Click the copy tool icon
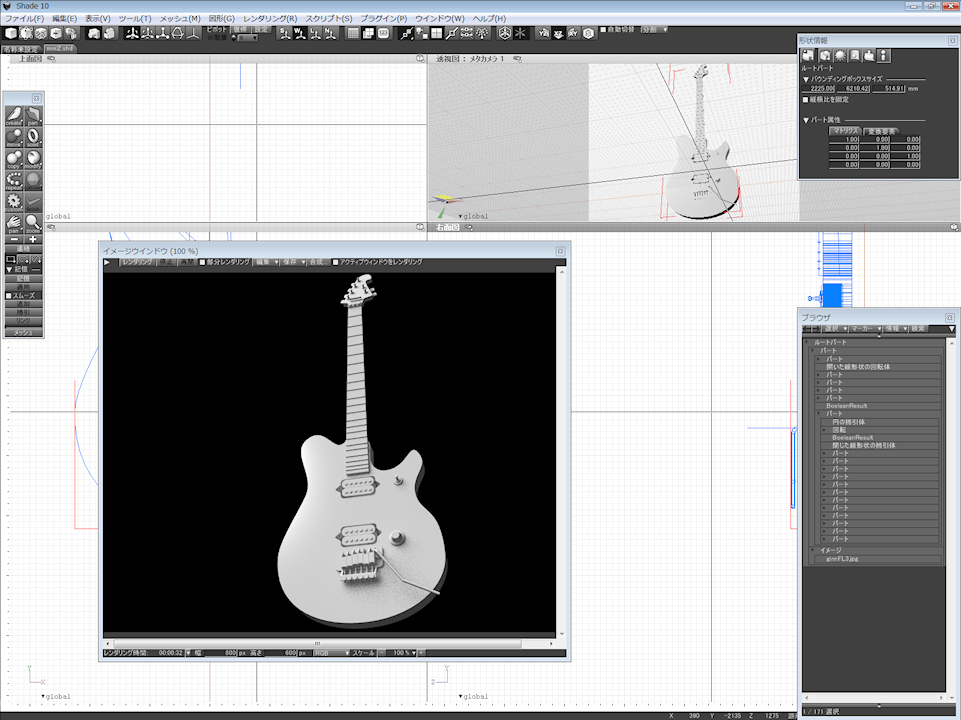The height and width of the screenshot is (720, 961). point(14,158)
